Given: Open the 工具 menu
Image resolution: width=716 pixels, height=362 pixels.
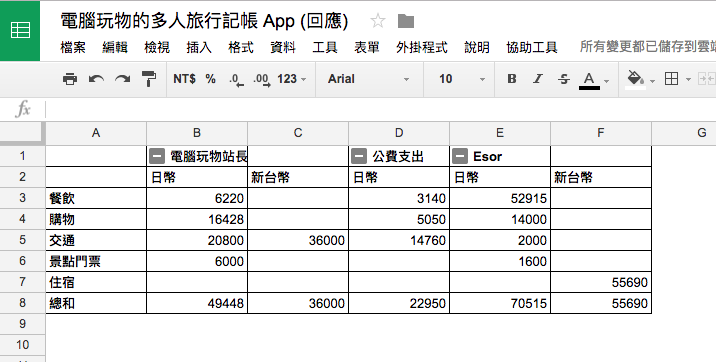Looking at the screenshot, I should click(x=325, y=47).
